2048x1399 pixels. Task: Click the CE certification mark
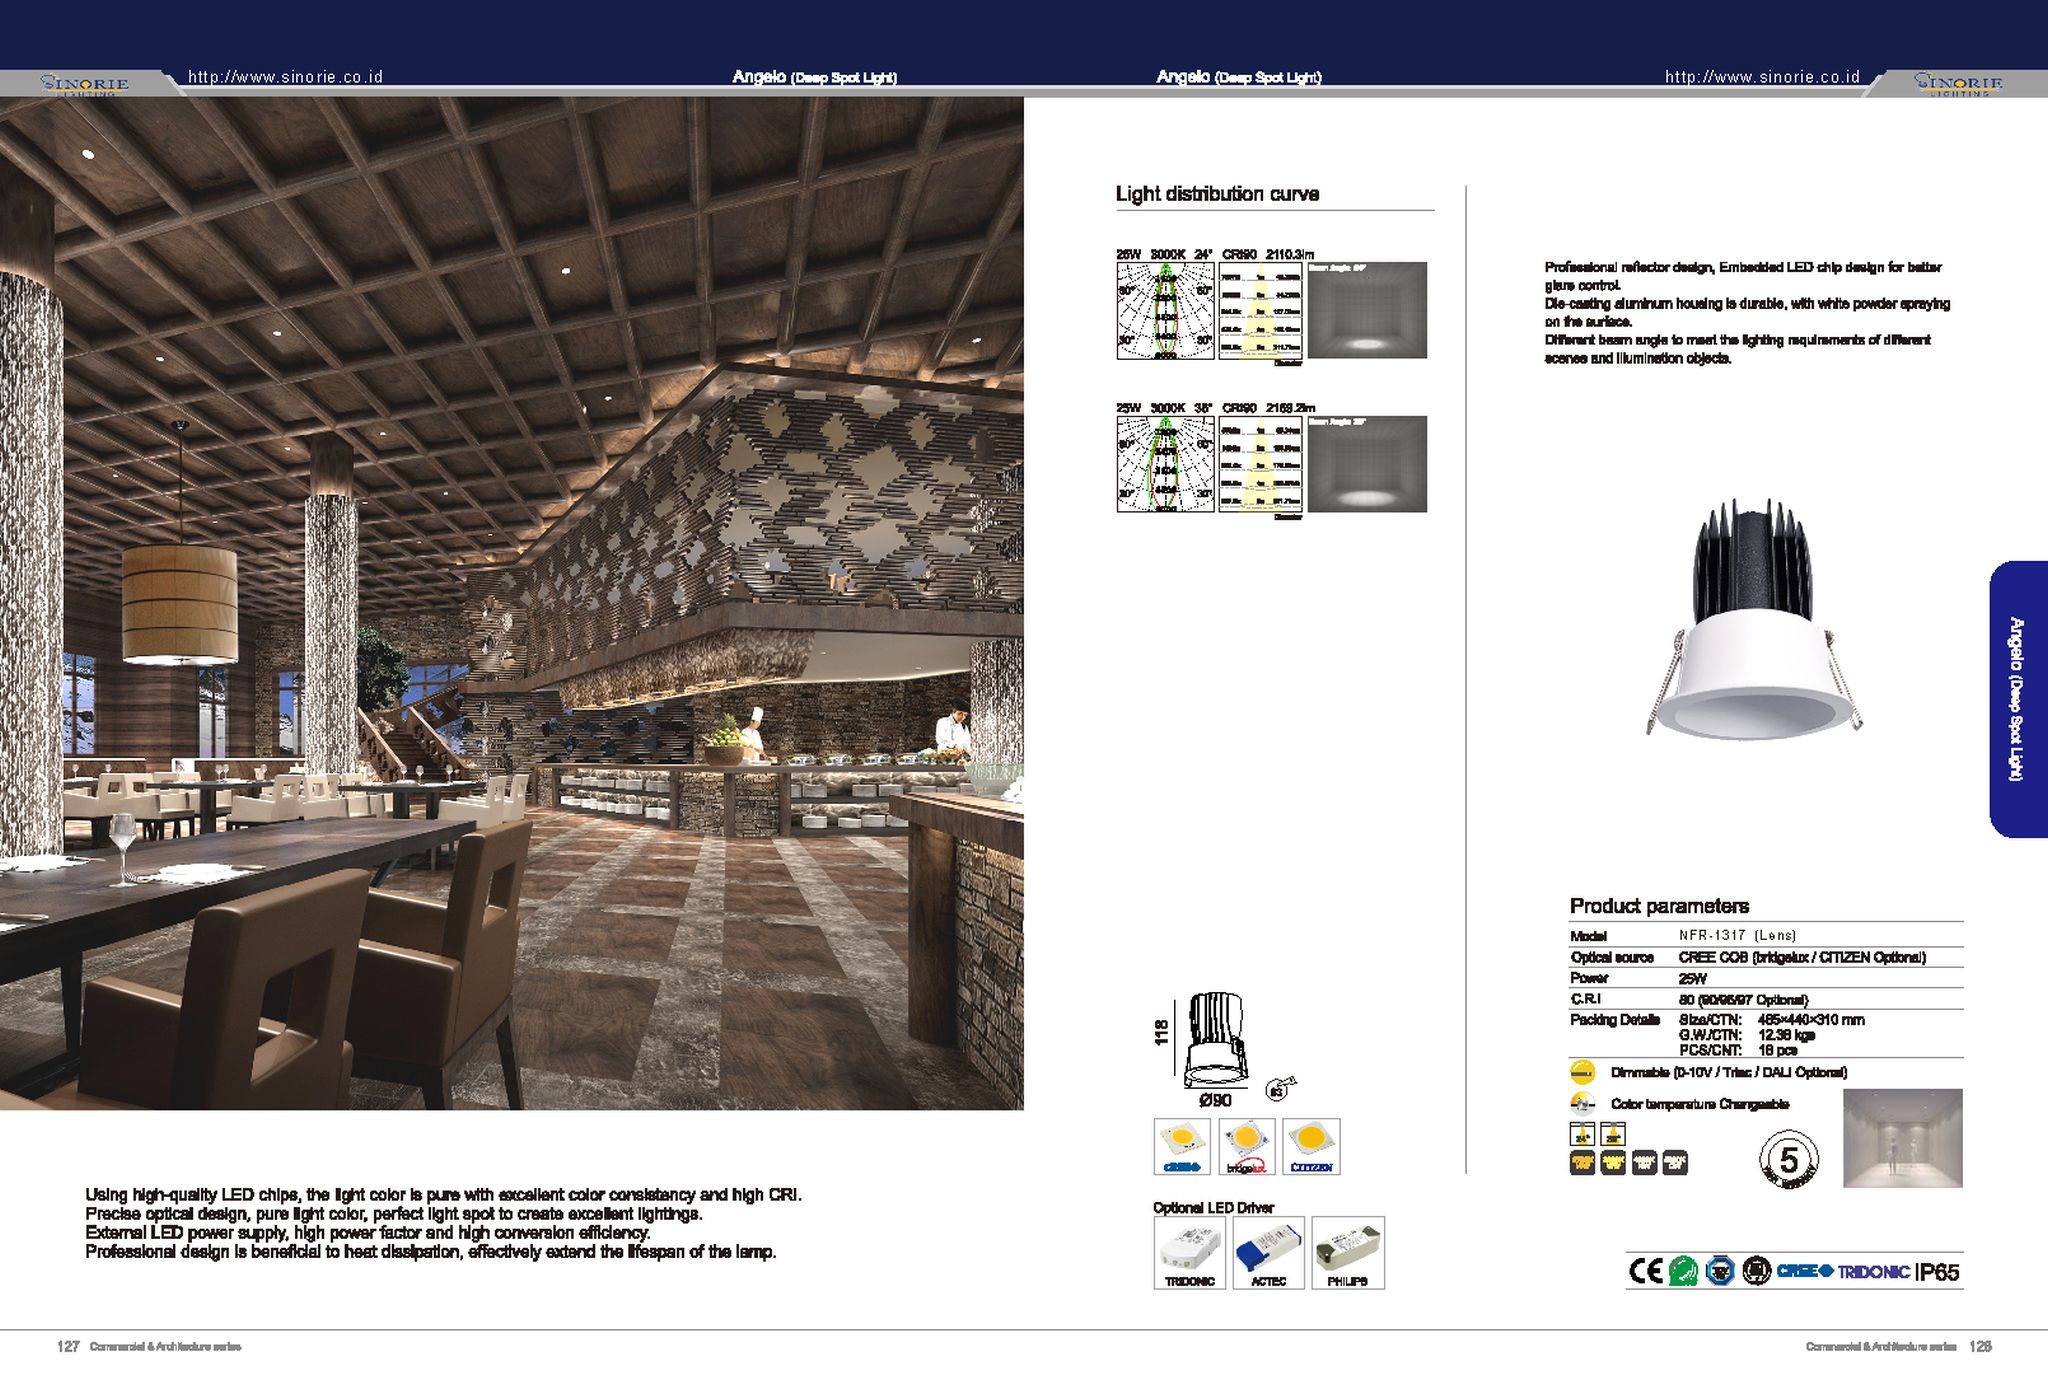[x=1645, y=1271]
